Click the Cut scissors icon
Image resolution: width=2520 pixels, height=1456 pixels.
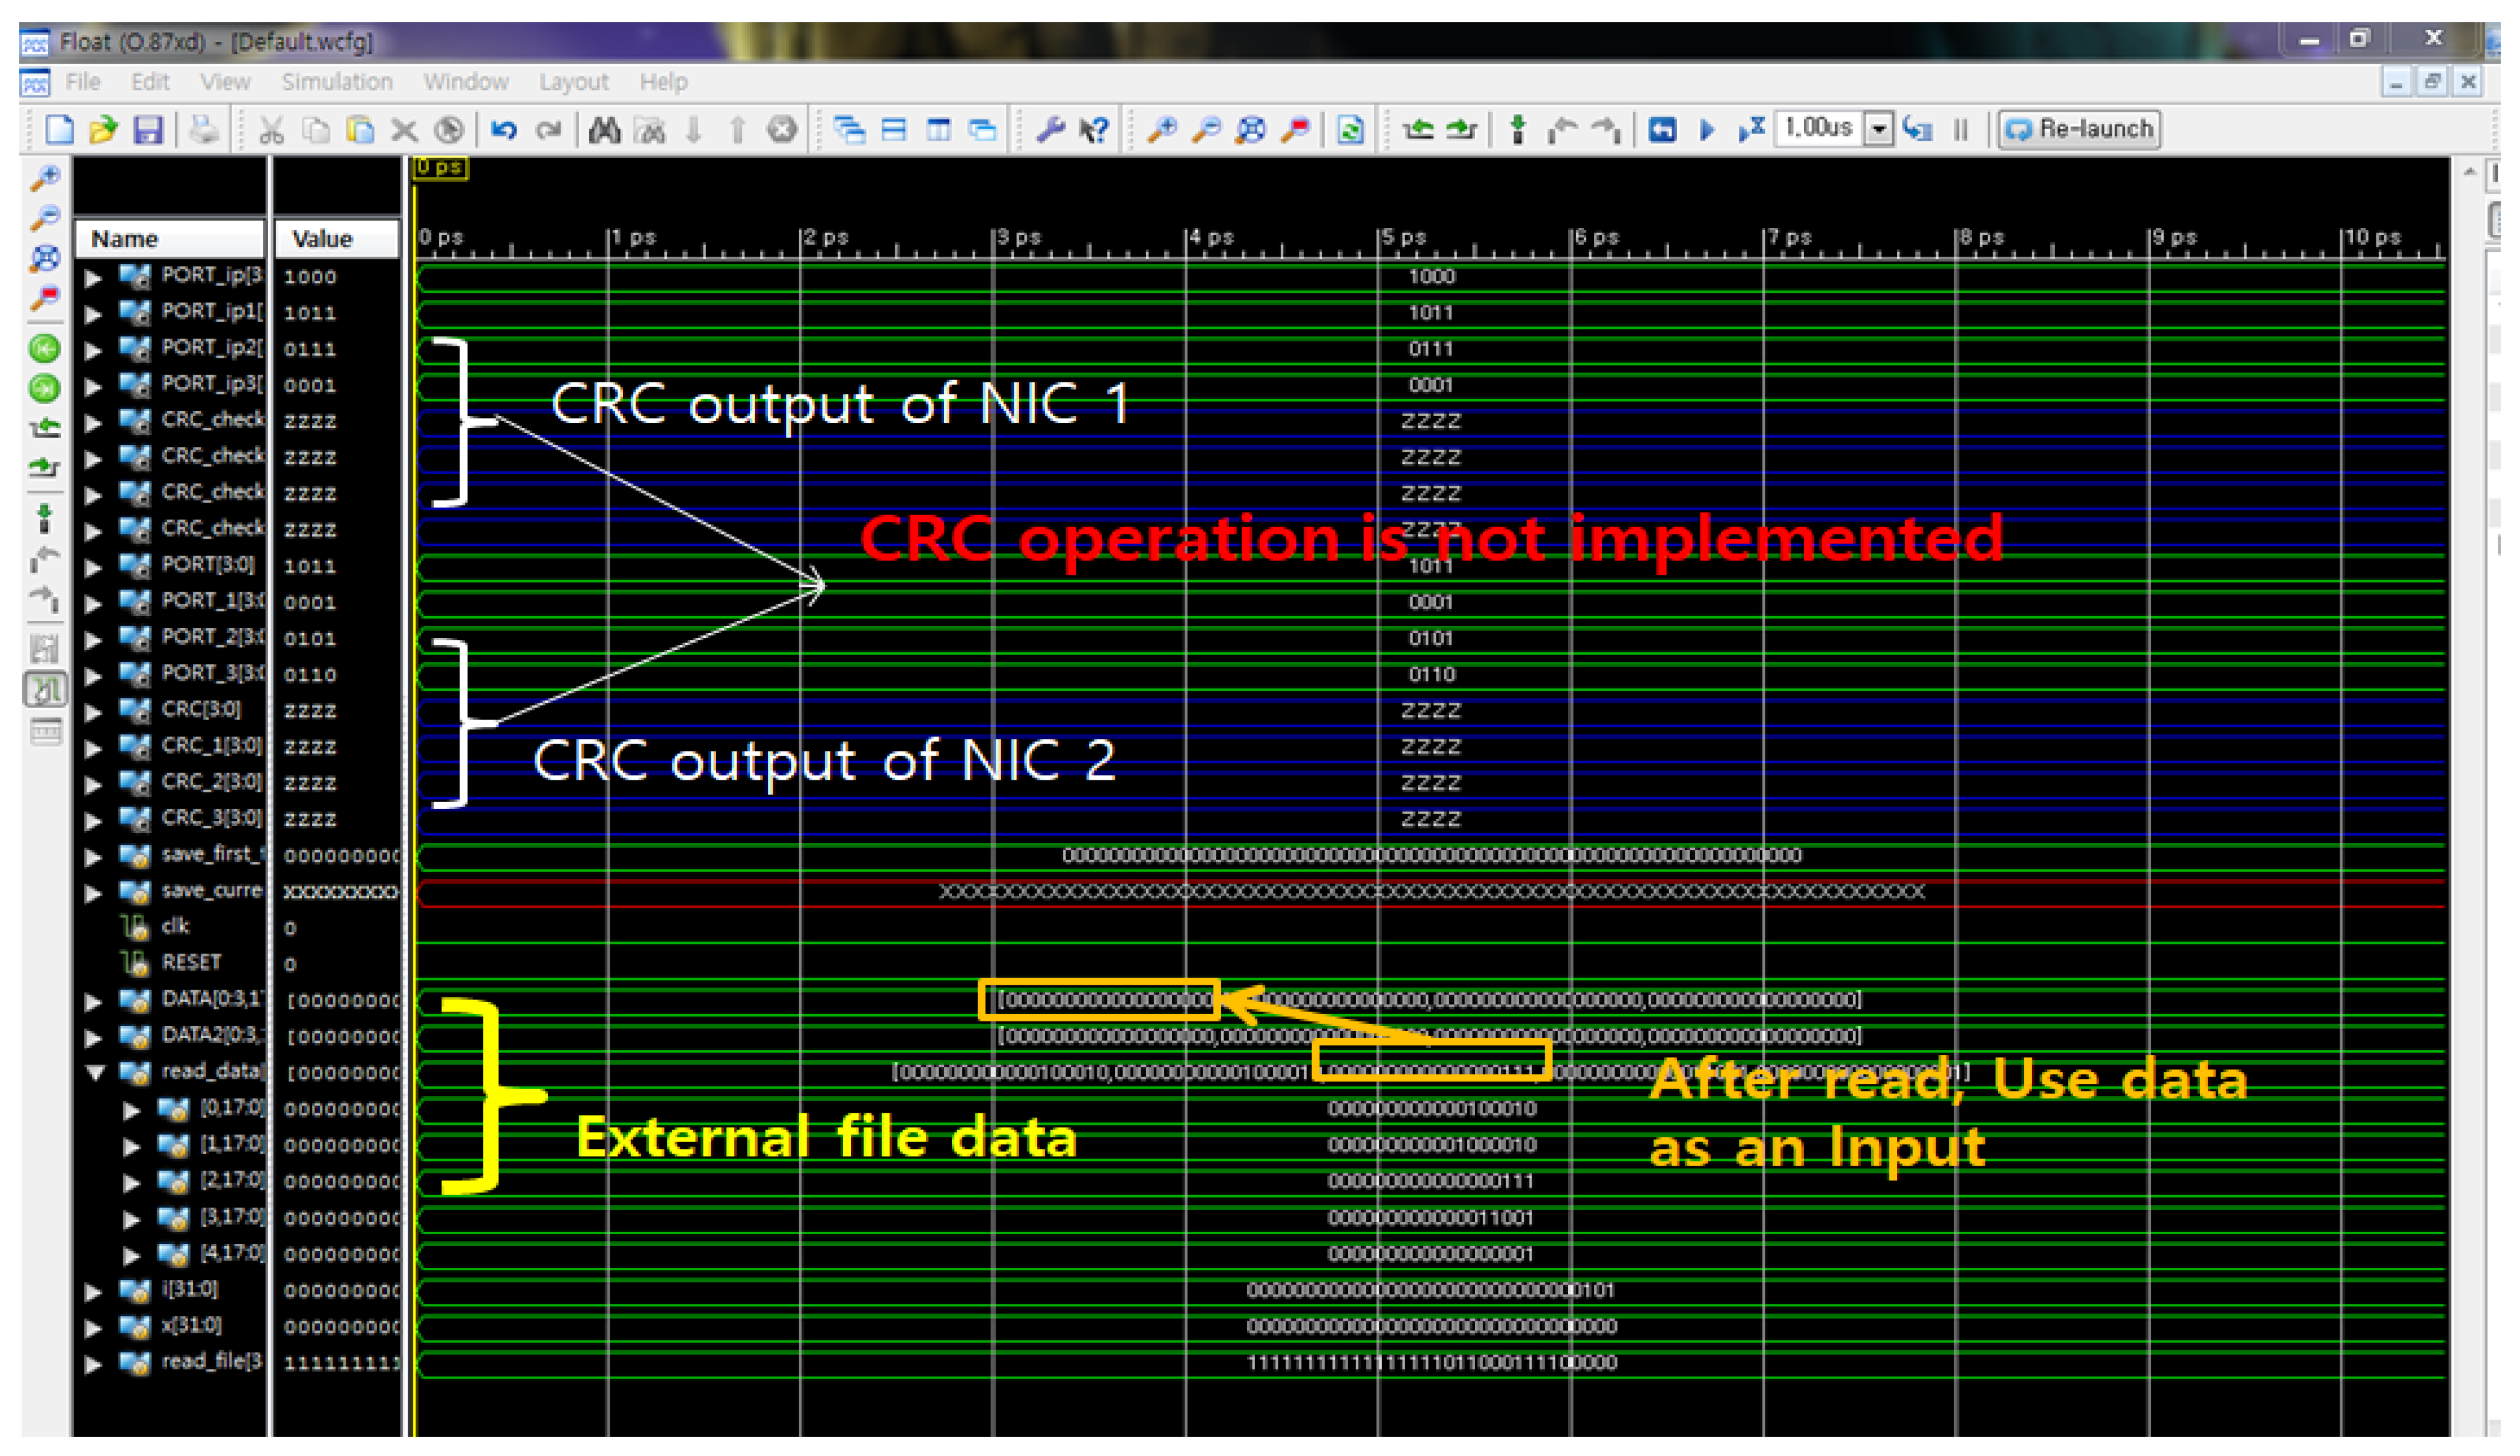[271, 130]
